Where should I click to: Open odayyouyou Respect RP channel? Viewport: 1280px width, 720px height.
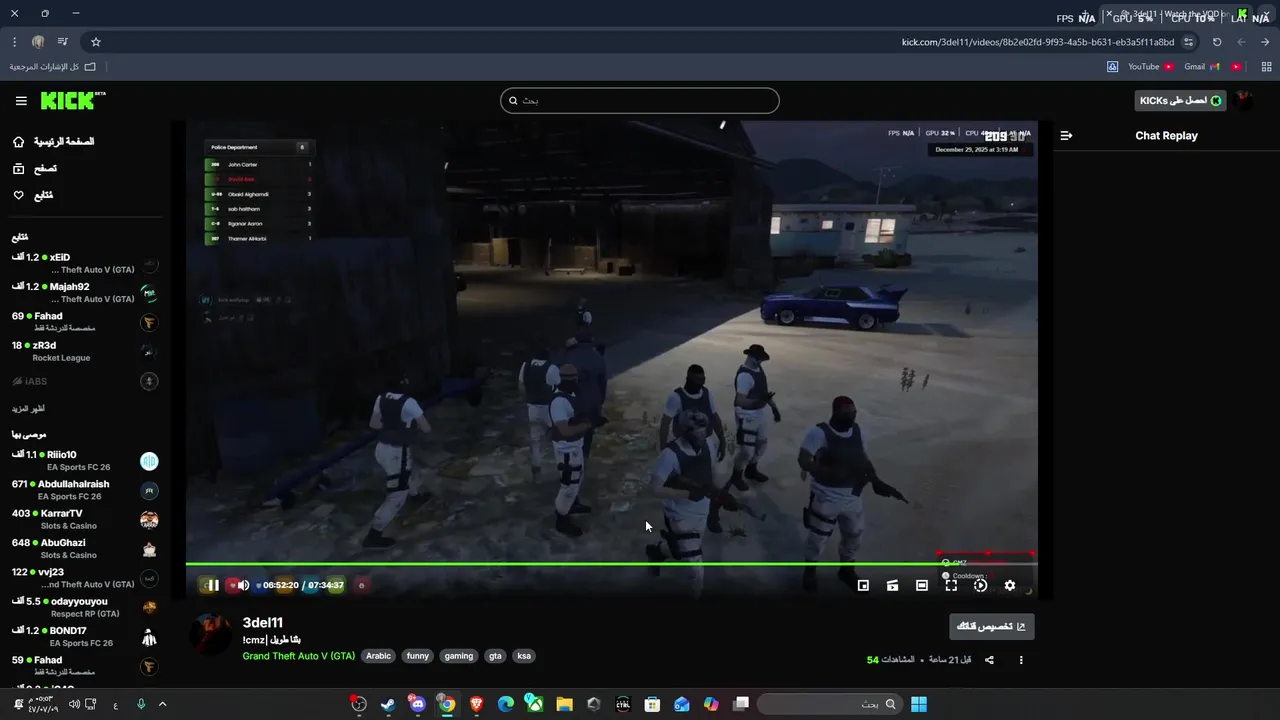(85, 608)
